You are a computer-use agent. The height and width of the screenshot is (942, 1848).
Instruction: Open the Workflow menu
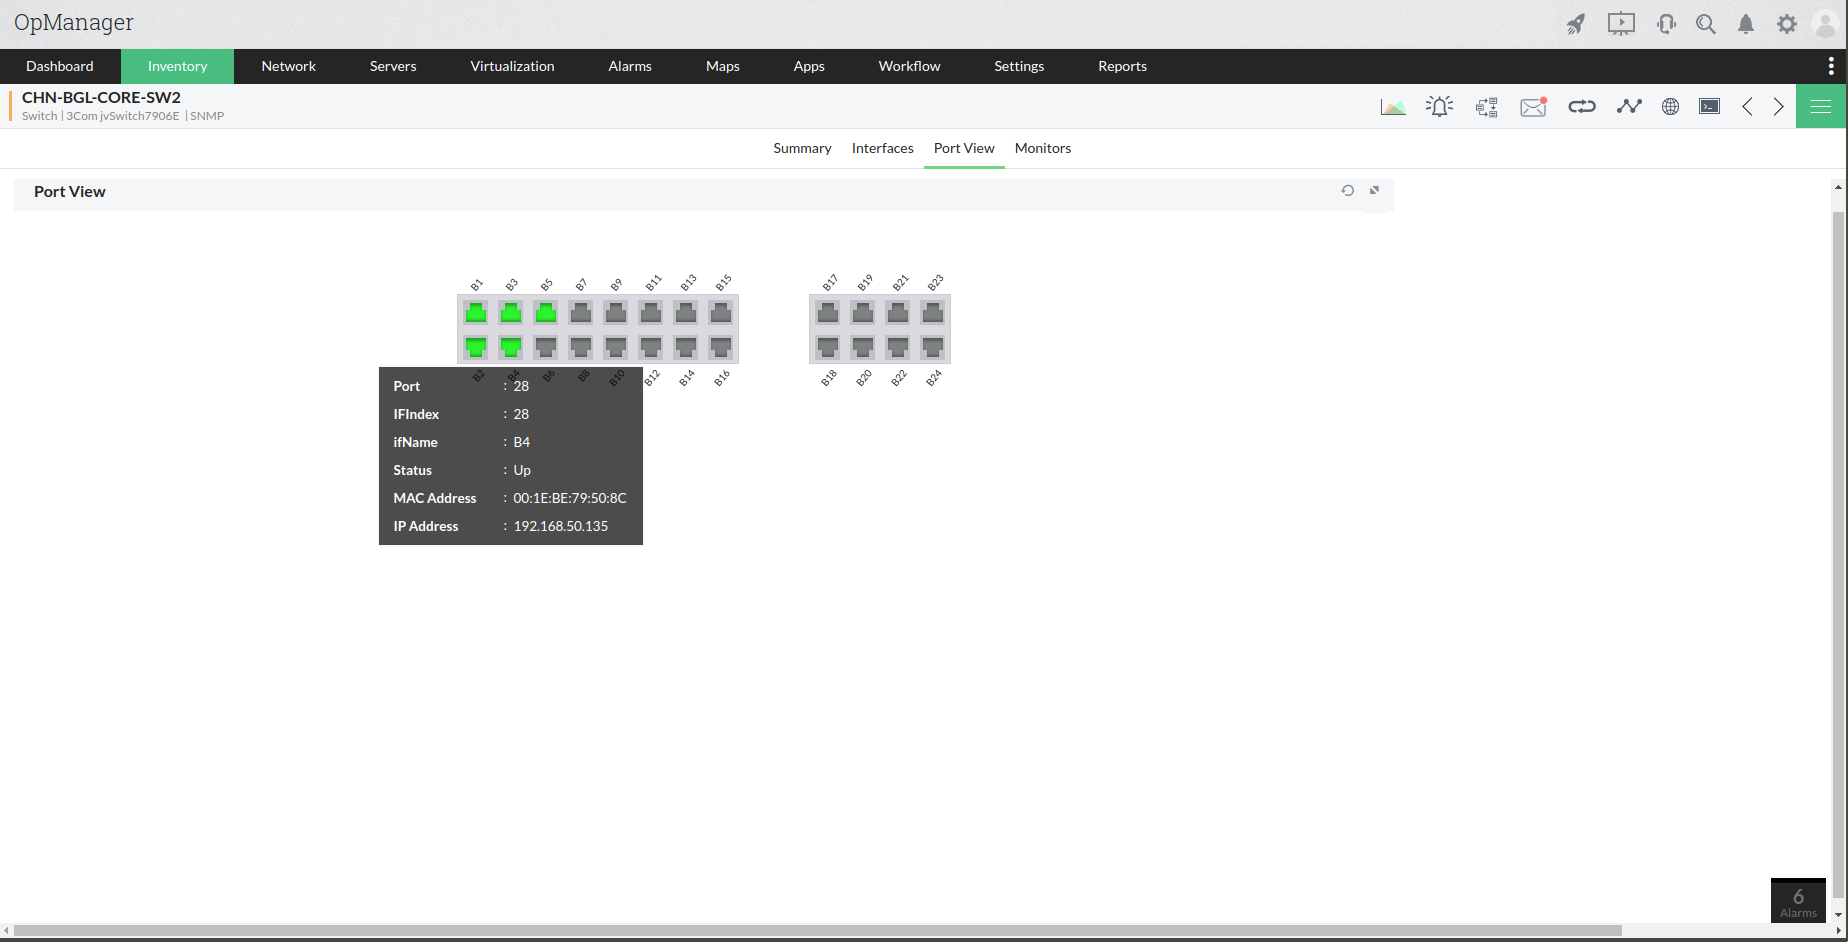coord(910,66)
